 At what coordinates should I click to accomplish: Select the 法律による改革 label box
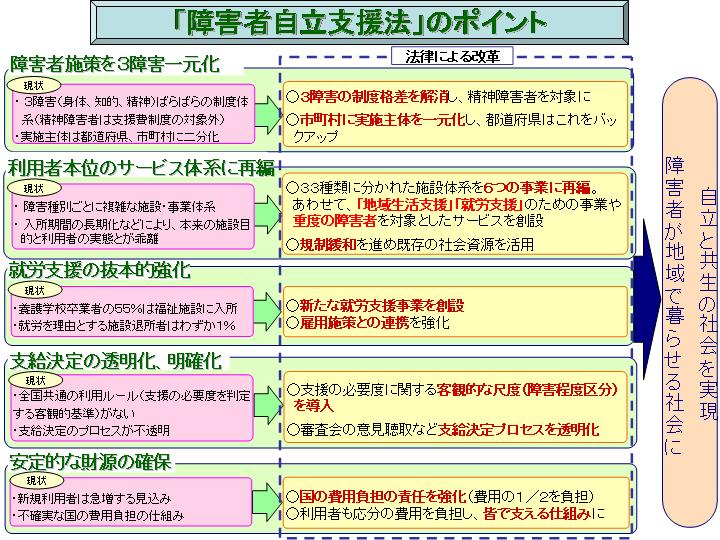click(452, 56)
